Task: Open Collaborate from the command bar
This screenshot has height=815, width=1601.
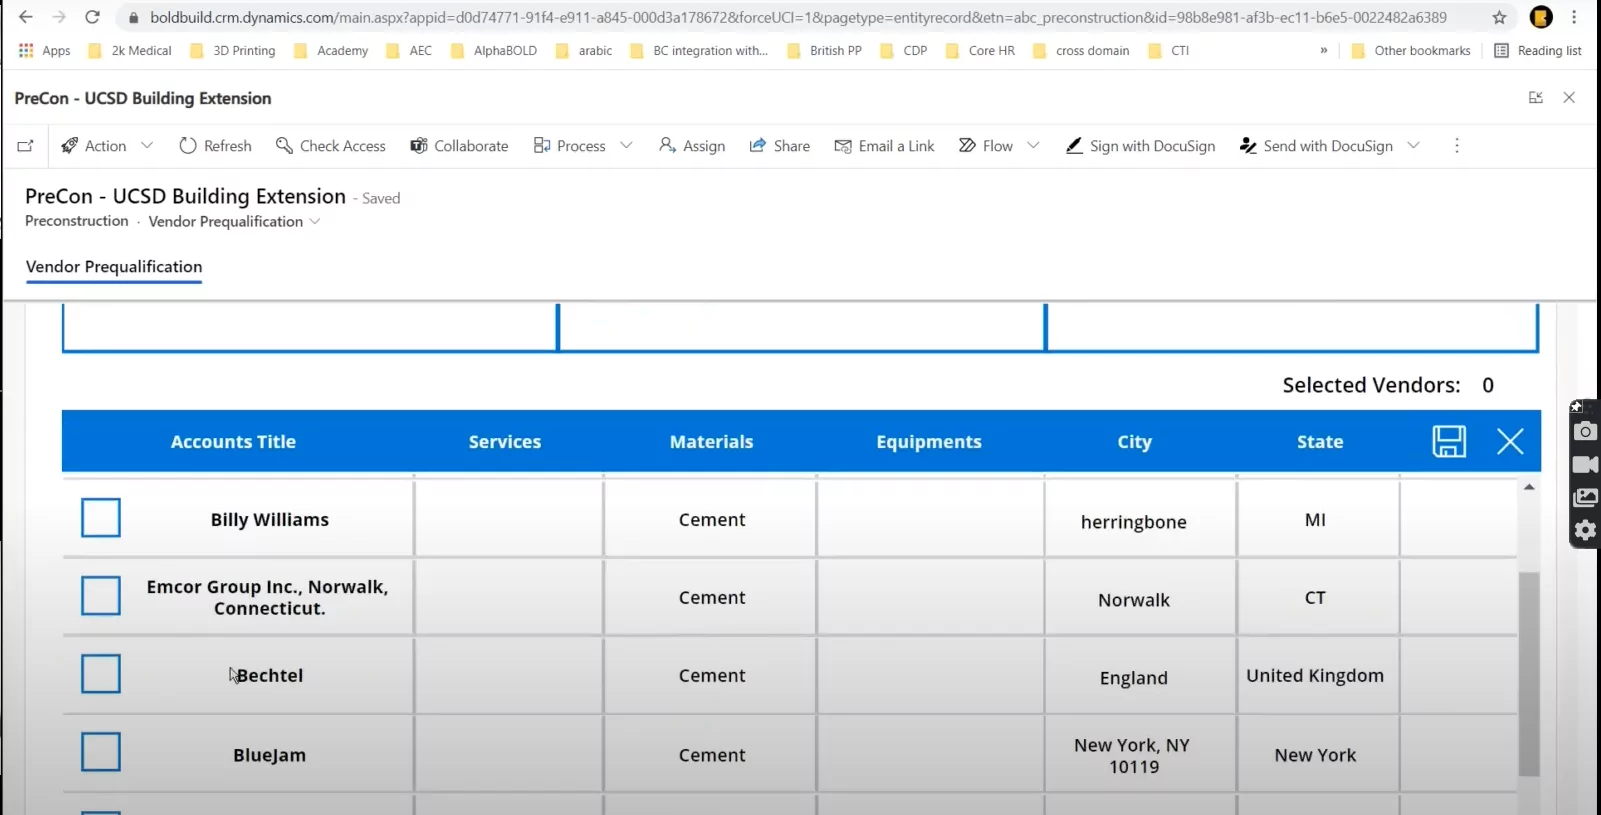Action: [x=459, y=146]
